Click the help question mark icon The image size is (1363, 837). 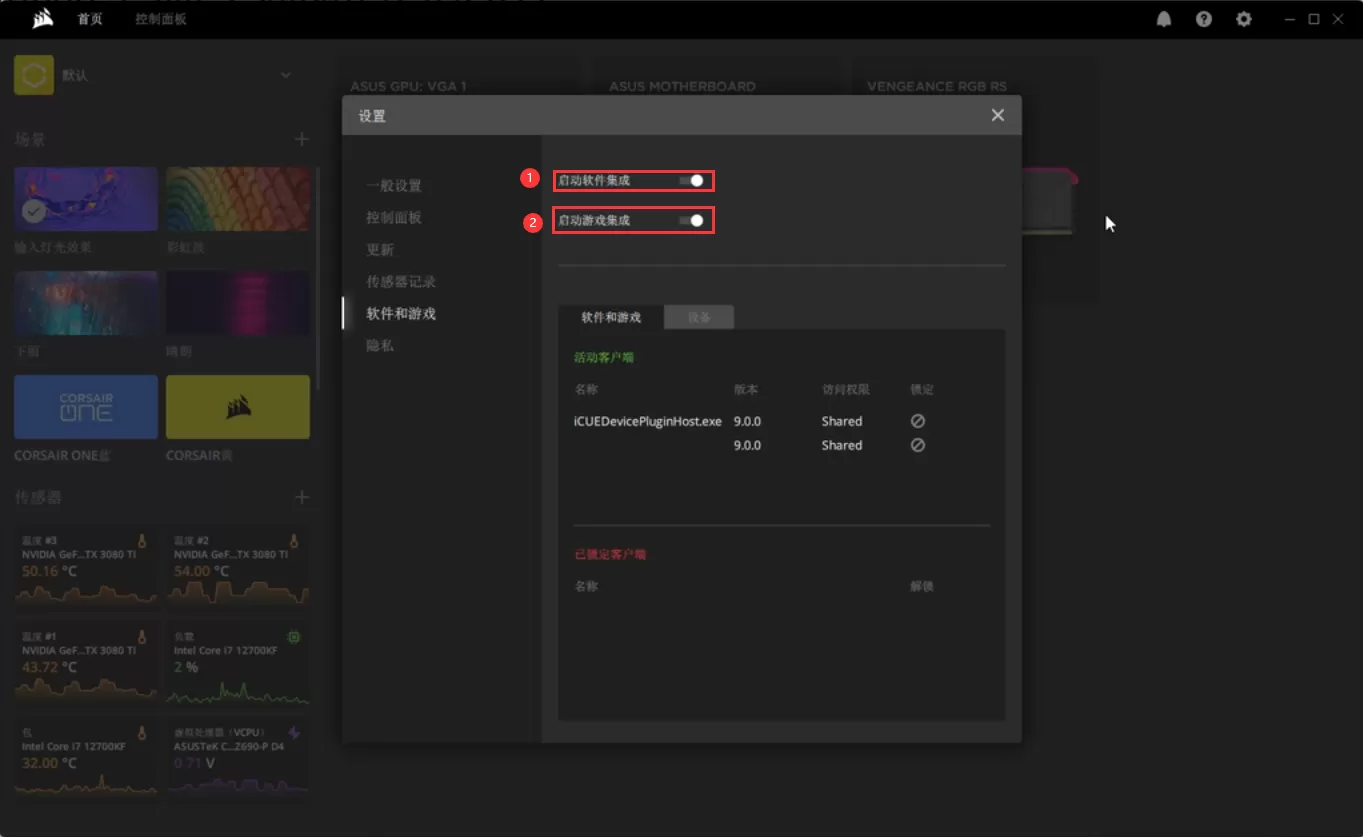pyautogui.click(x=1204, y=19)
